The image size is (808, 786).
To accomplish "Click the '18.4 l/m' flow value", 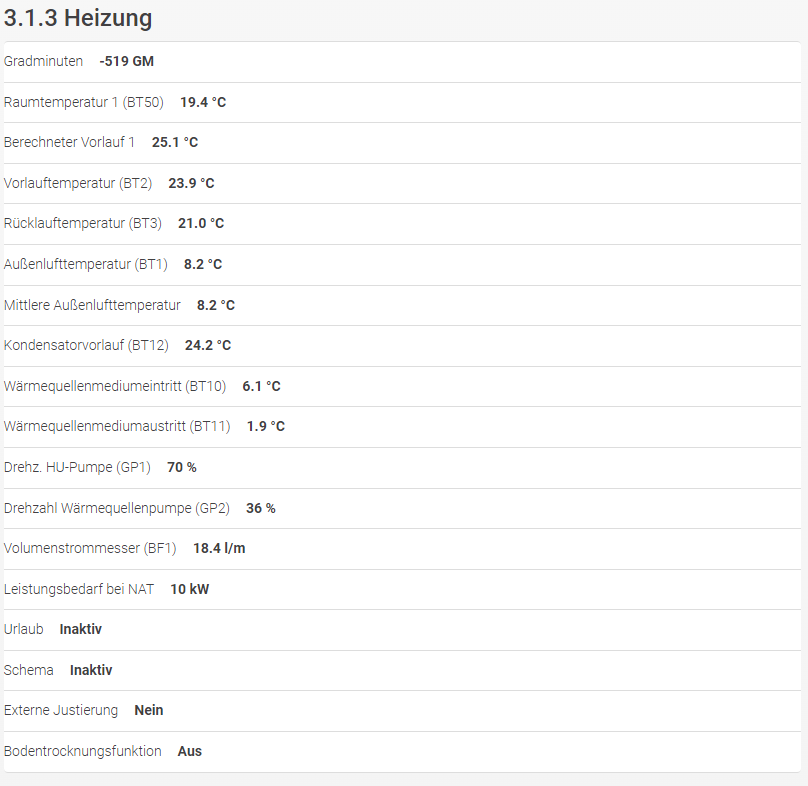I will tap(220, 548).
